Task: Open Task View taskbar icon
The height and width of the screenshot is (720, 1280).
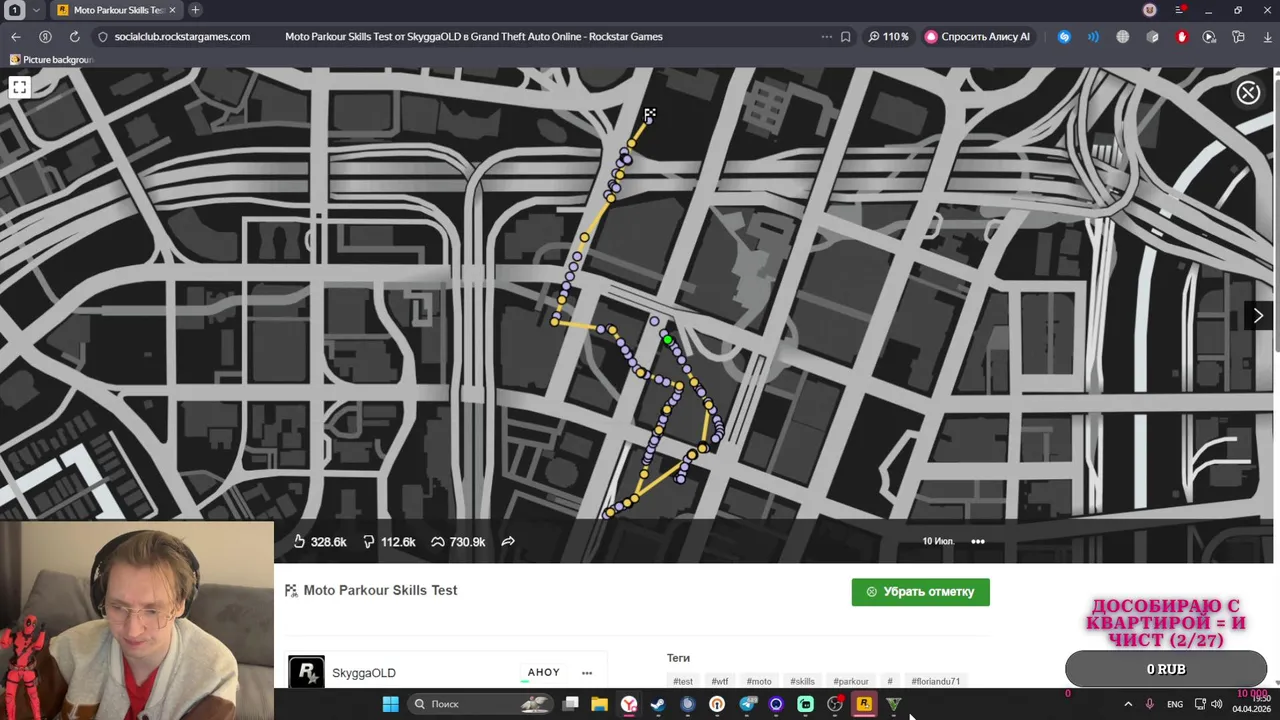Action: (570, 704)
